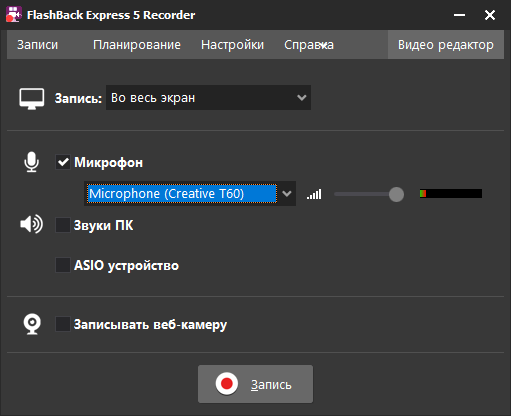Screen dimensions: 511x416
Task: Open the Записи menu
Action: [x=37, y=45]
